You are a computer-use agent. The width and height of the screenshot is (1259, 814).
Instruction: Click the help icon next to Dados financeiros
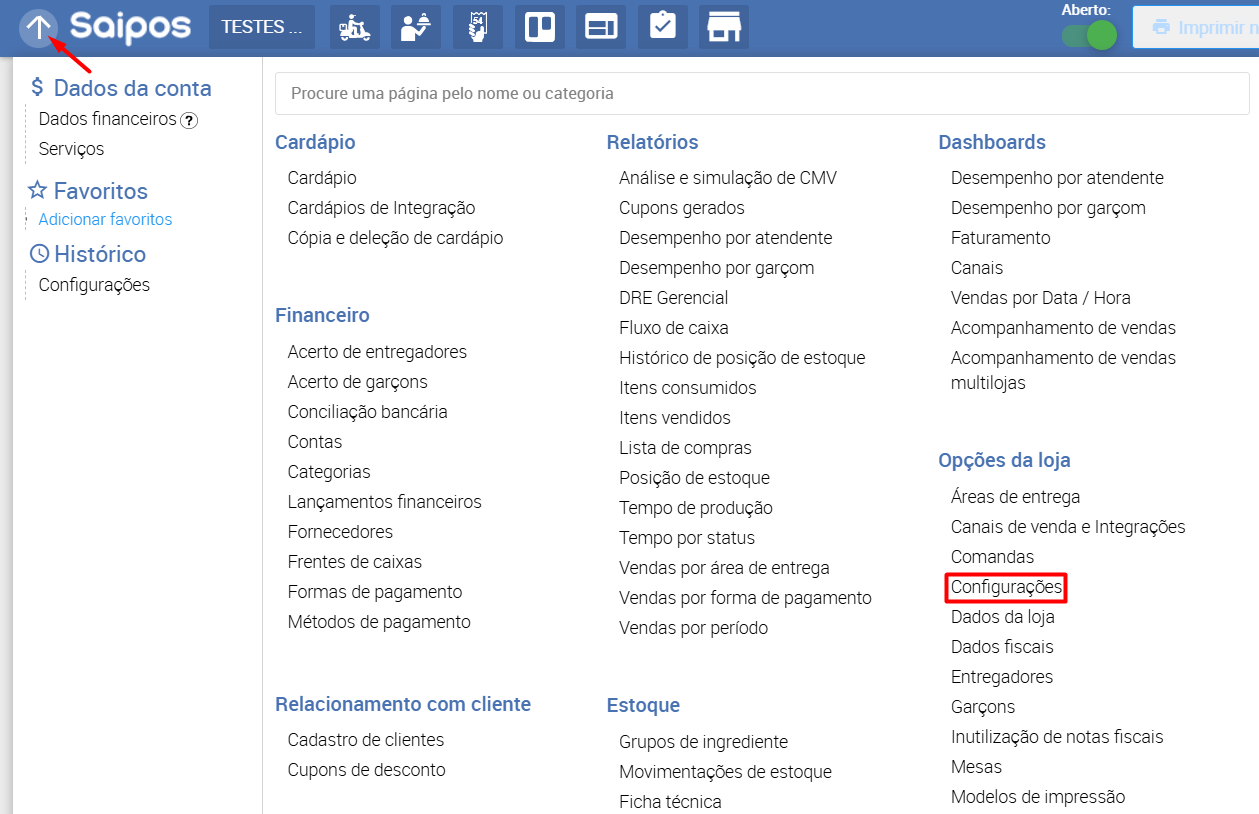(189, 120)
